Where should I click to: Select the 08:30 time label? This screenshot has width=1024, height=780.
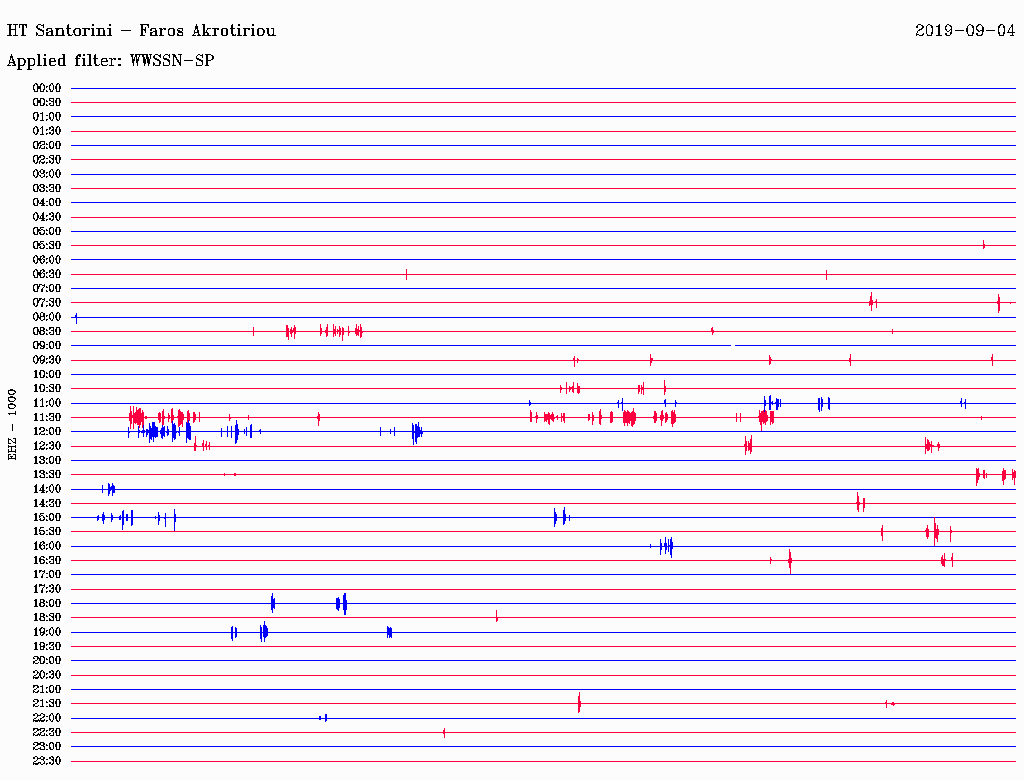click(x=47, y=331)
